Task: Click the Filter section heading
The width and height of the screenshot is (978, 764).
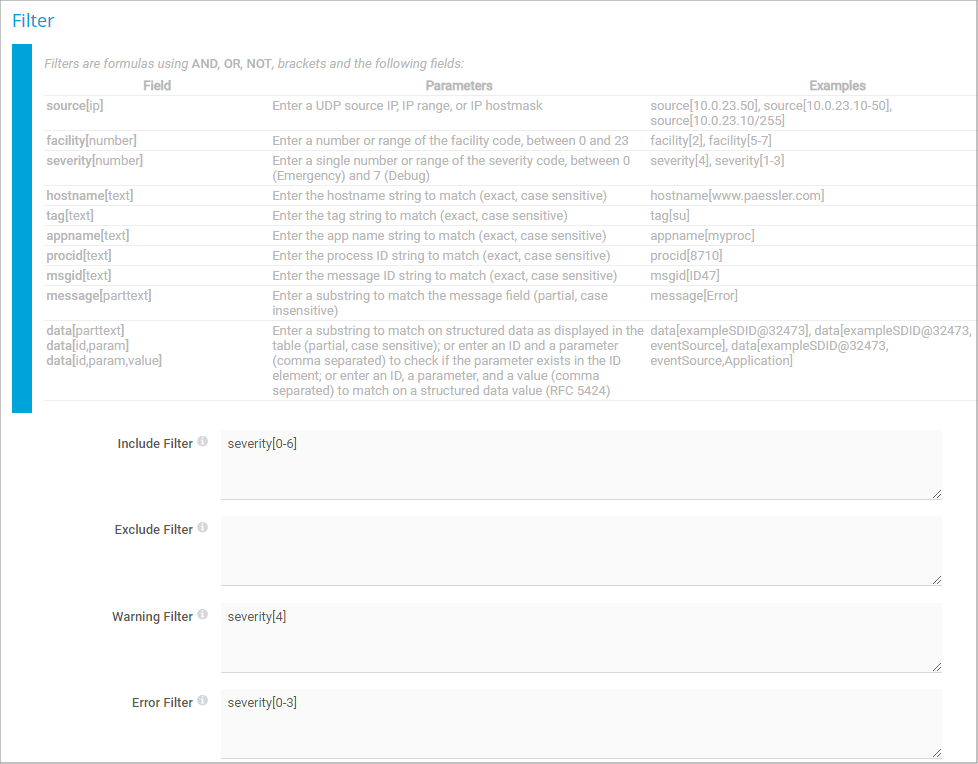Action: pyautogui.click(x=33, y=20)
